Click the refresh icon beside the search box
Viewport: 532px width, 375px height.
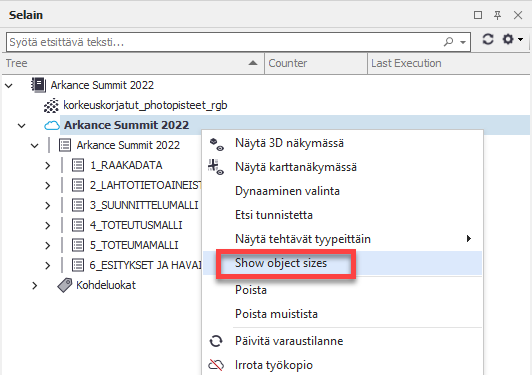coord(488,39)
